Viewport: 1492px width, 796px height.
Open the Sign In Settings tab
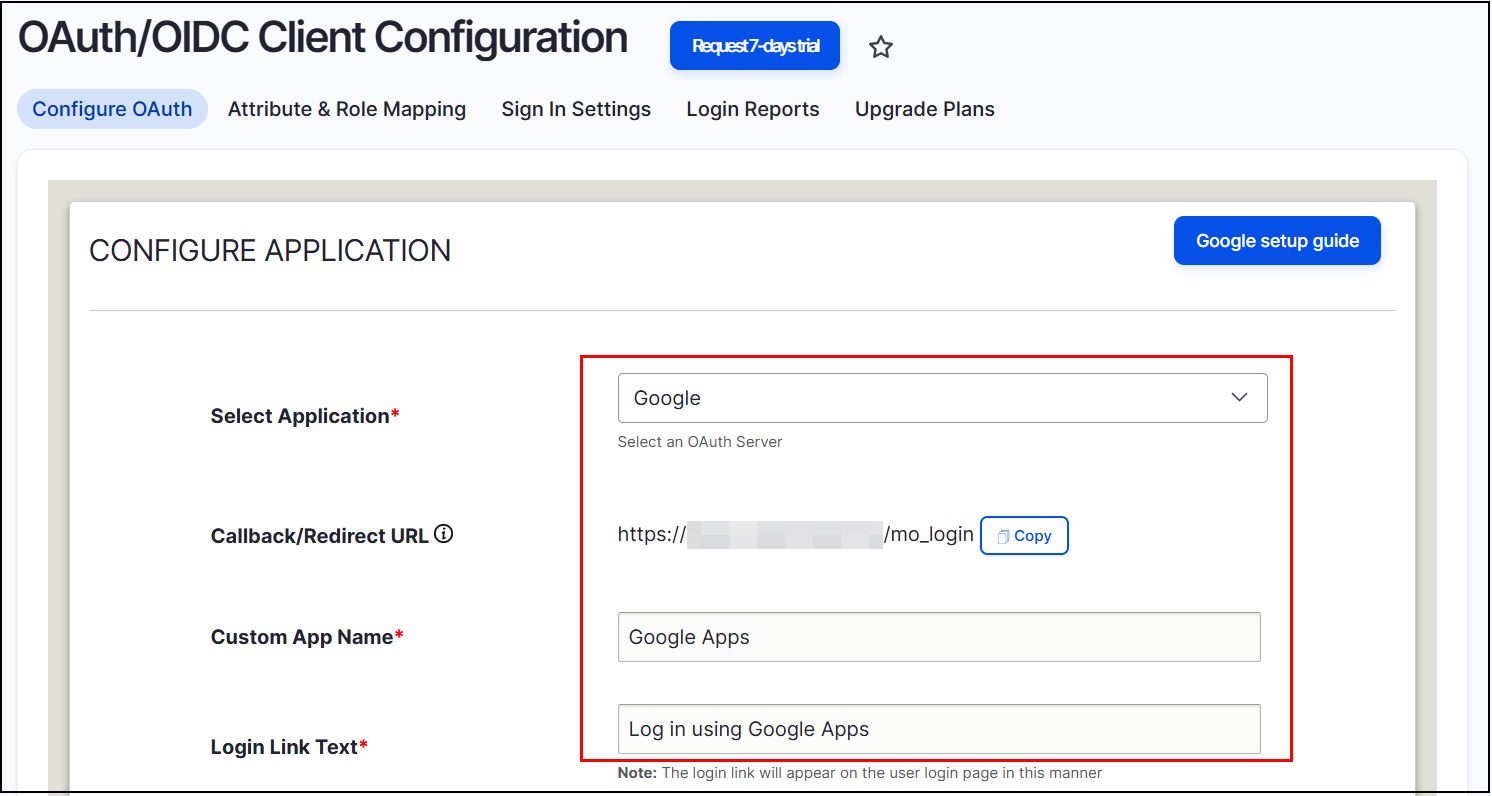(576, 109)
